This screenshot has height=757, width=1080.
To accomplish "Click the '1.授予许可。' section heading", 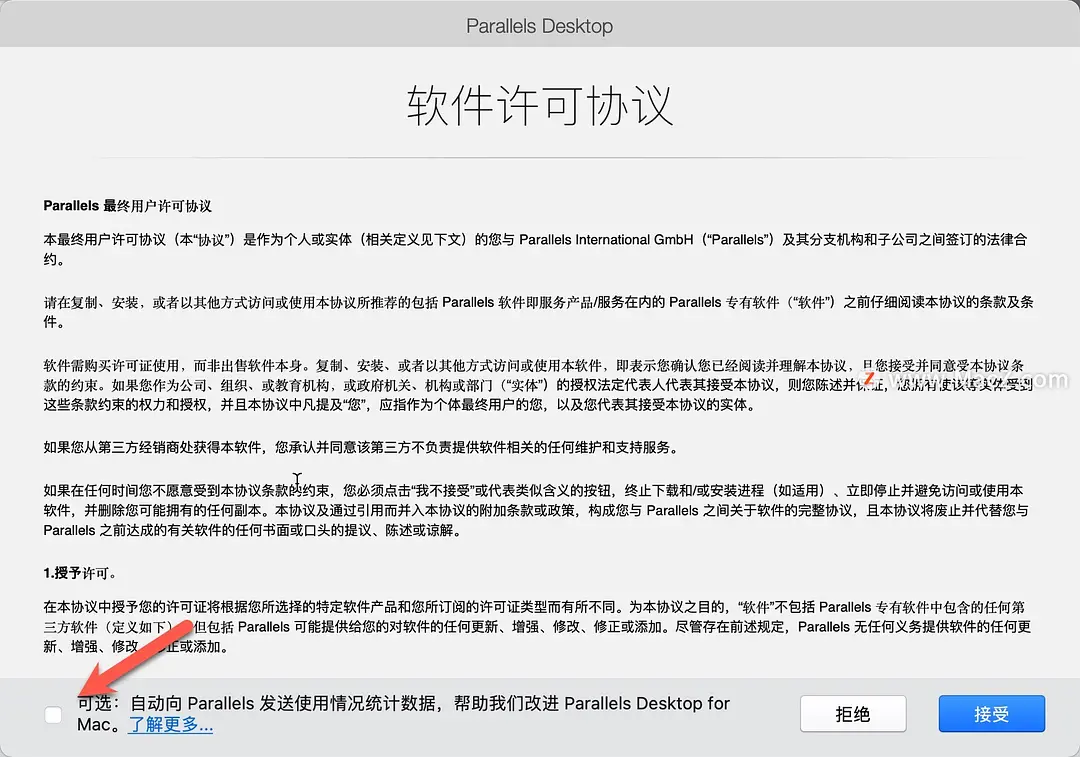I will [x=80, y=573].
